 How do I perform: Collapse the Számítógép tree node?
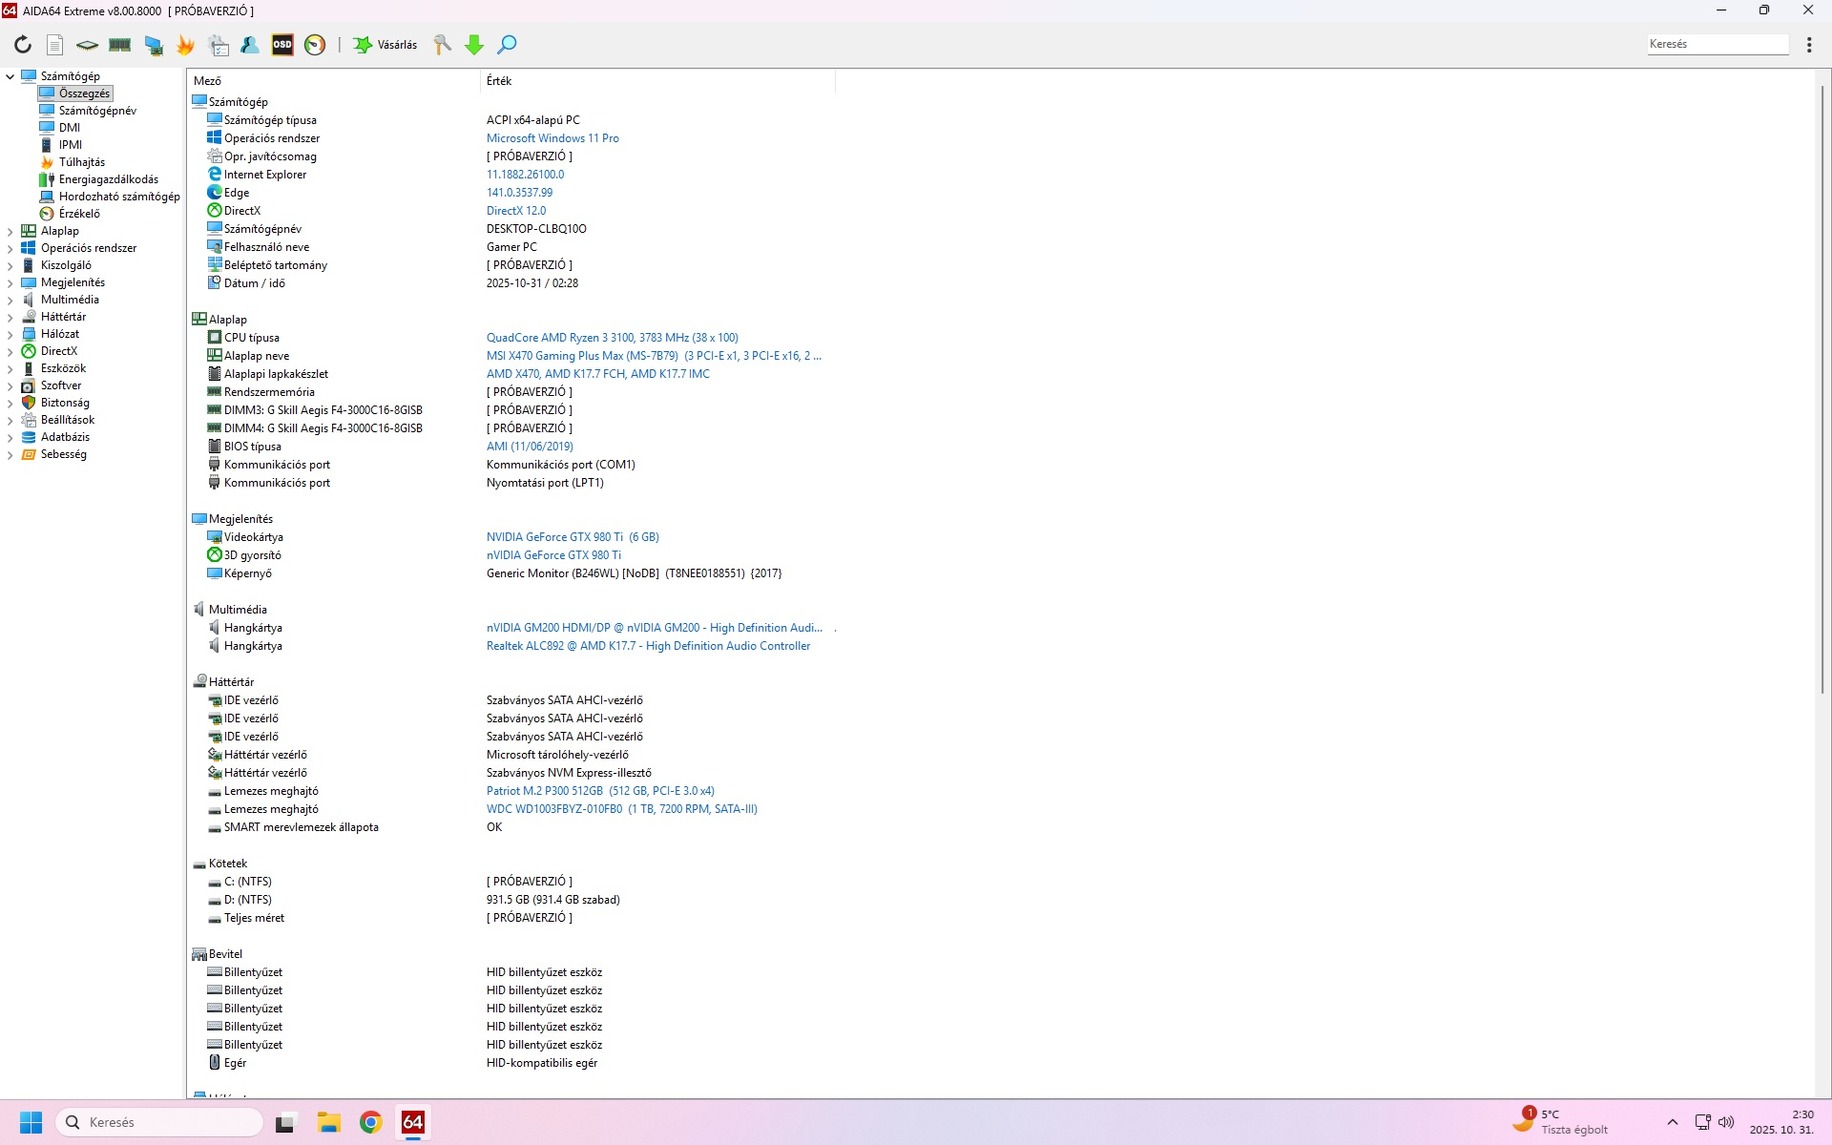click(10, 76)
